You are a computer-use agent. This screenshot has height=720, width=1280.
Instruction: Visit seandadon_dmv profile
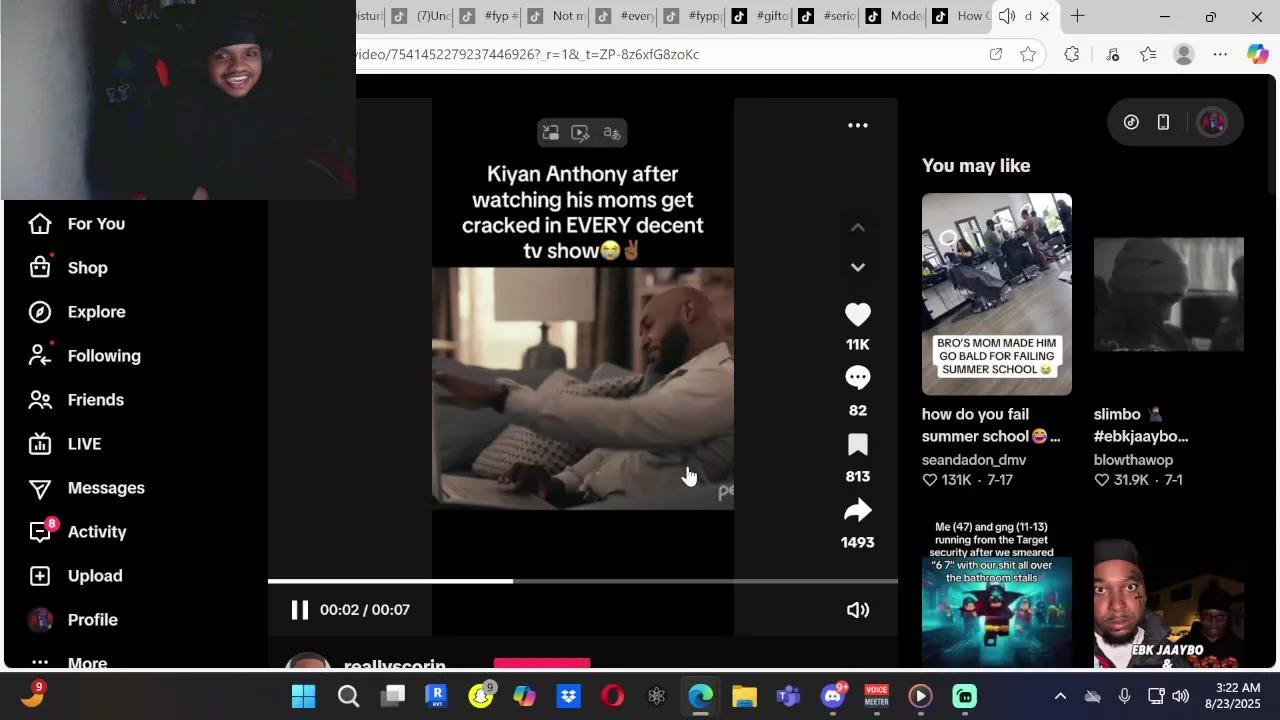(x=974, y=460)
